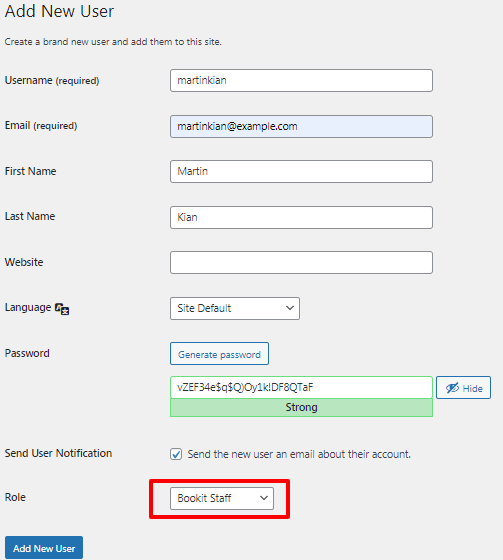The image size is (503, 560).
Task: Click the language translation icon beside Language
Action: coord(62,309)
